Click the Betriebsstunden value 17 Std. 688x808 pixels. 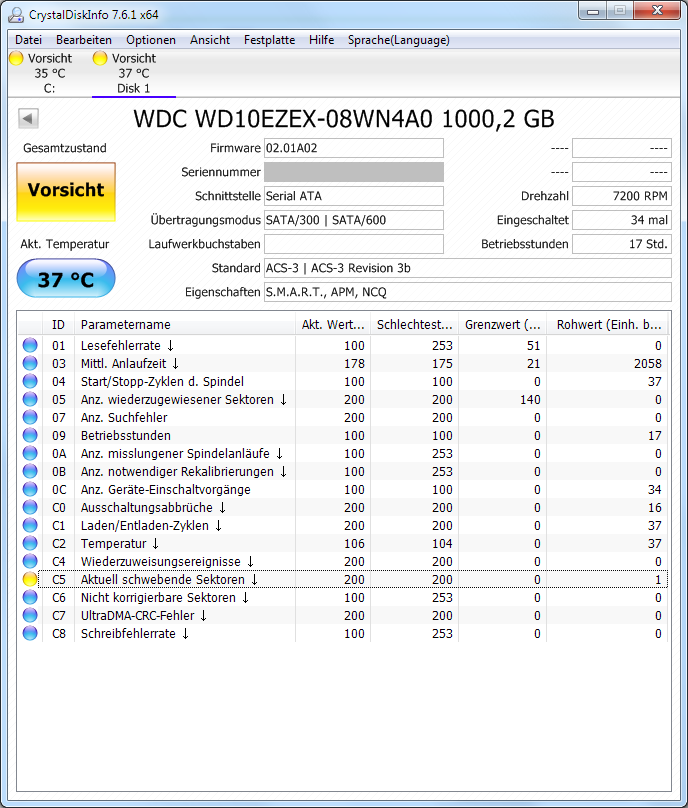pyautogui.click(x=622, y=244)
